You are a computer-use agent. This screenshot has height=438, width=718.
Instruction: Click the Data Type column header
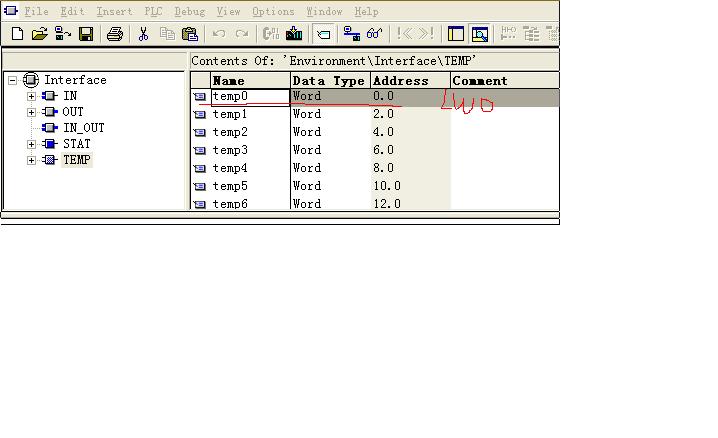[330, 81]
